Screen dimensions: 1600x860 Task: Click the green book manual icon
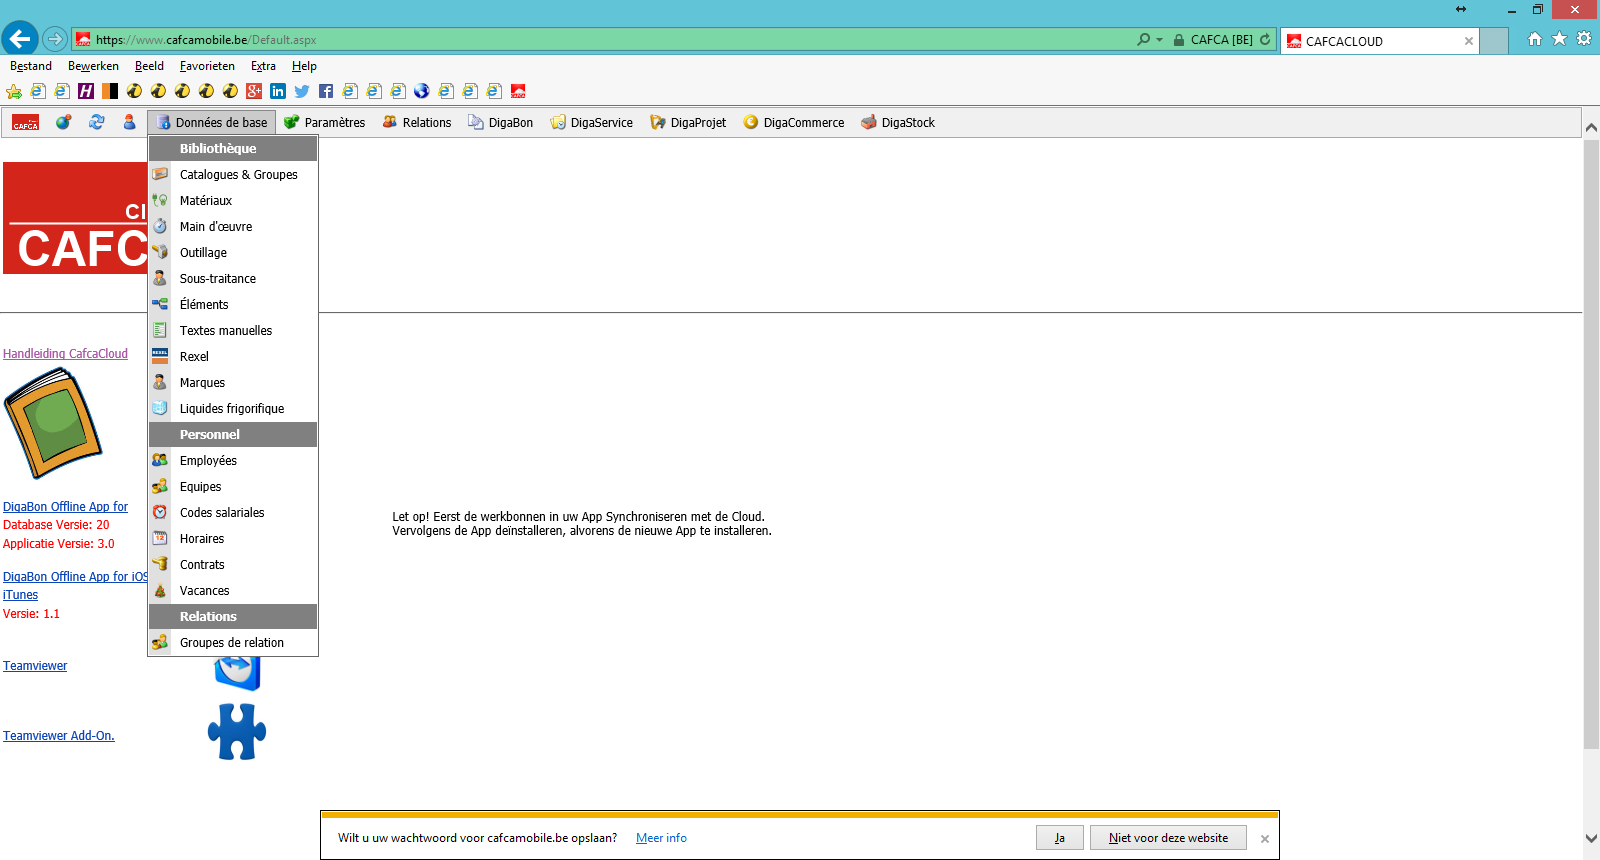[53, 423]
